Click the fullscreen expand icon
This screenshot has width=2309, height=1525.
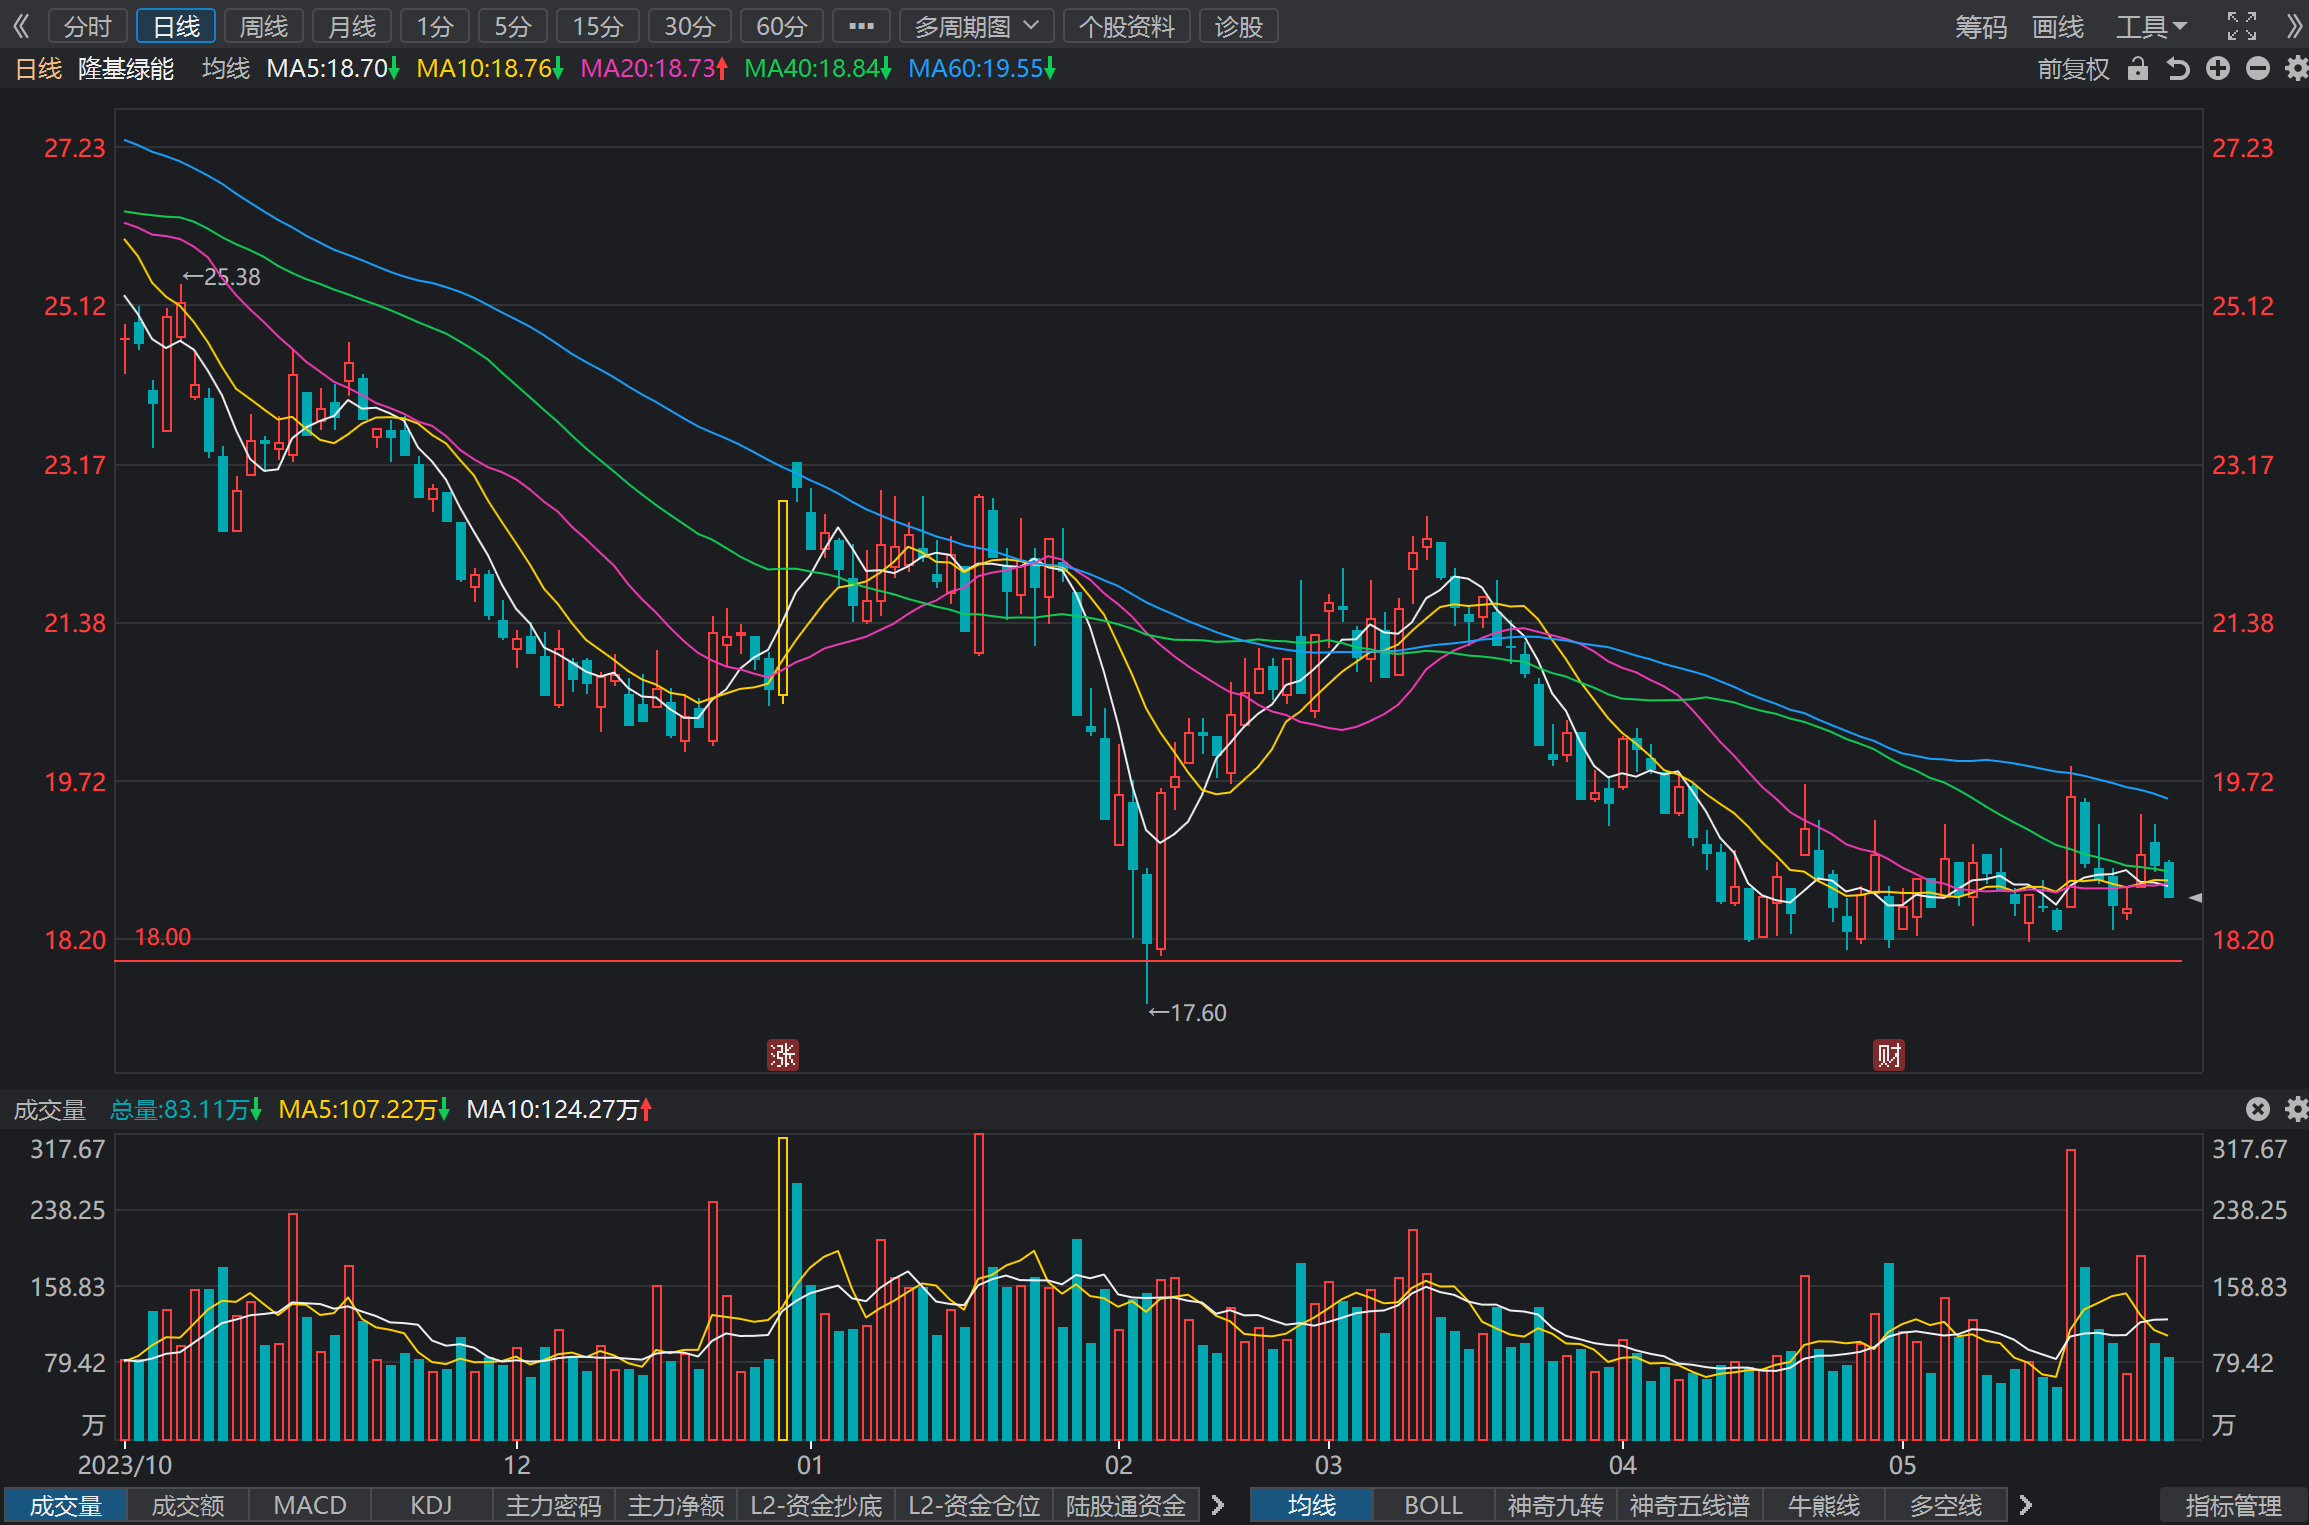click(2242, 26)
